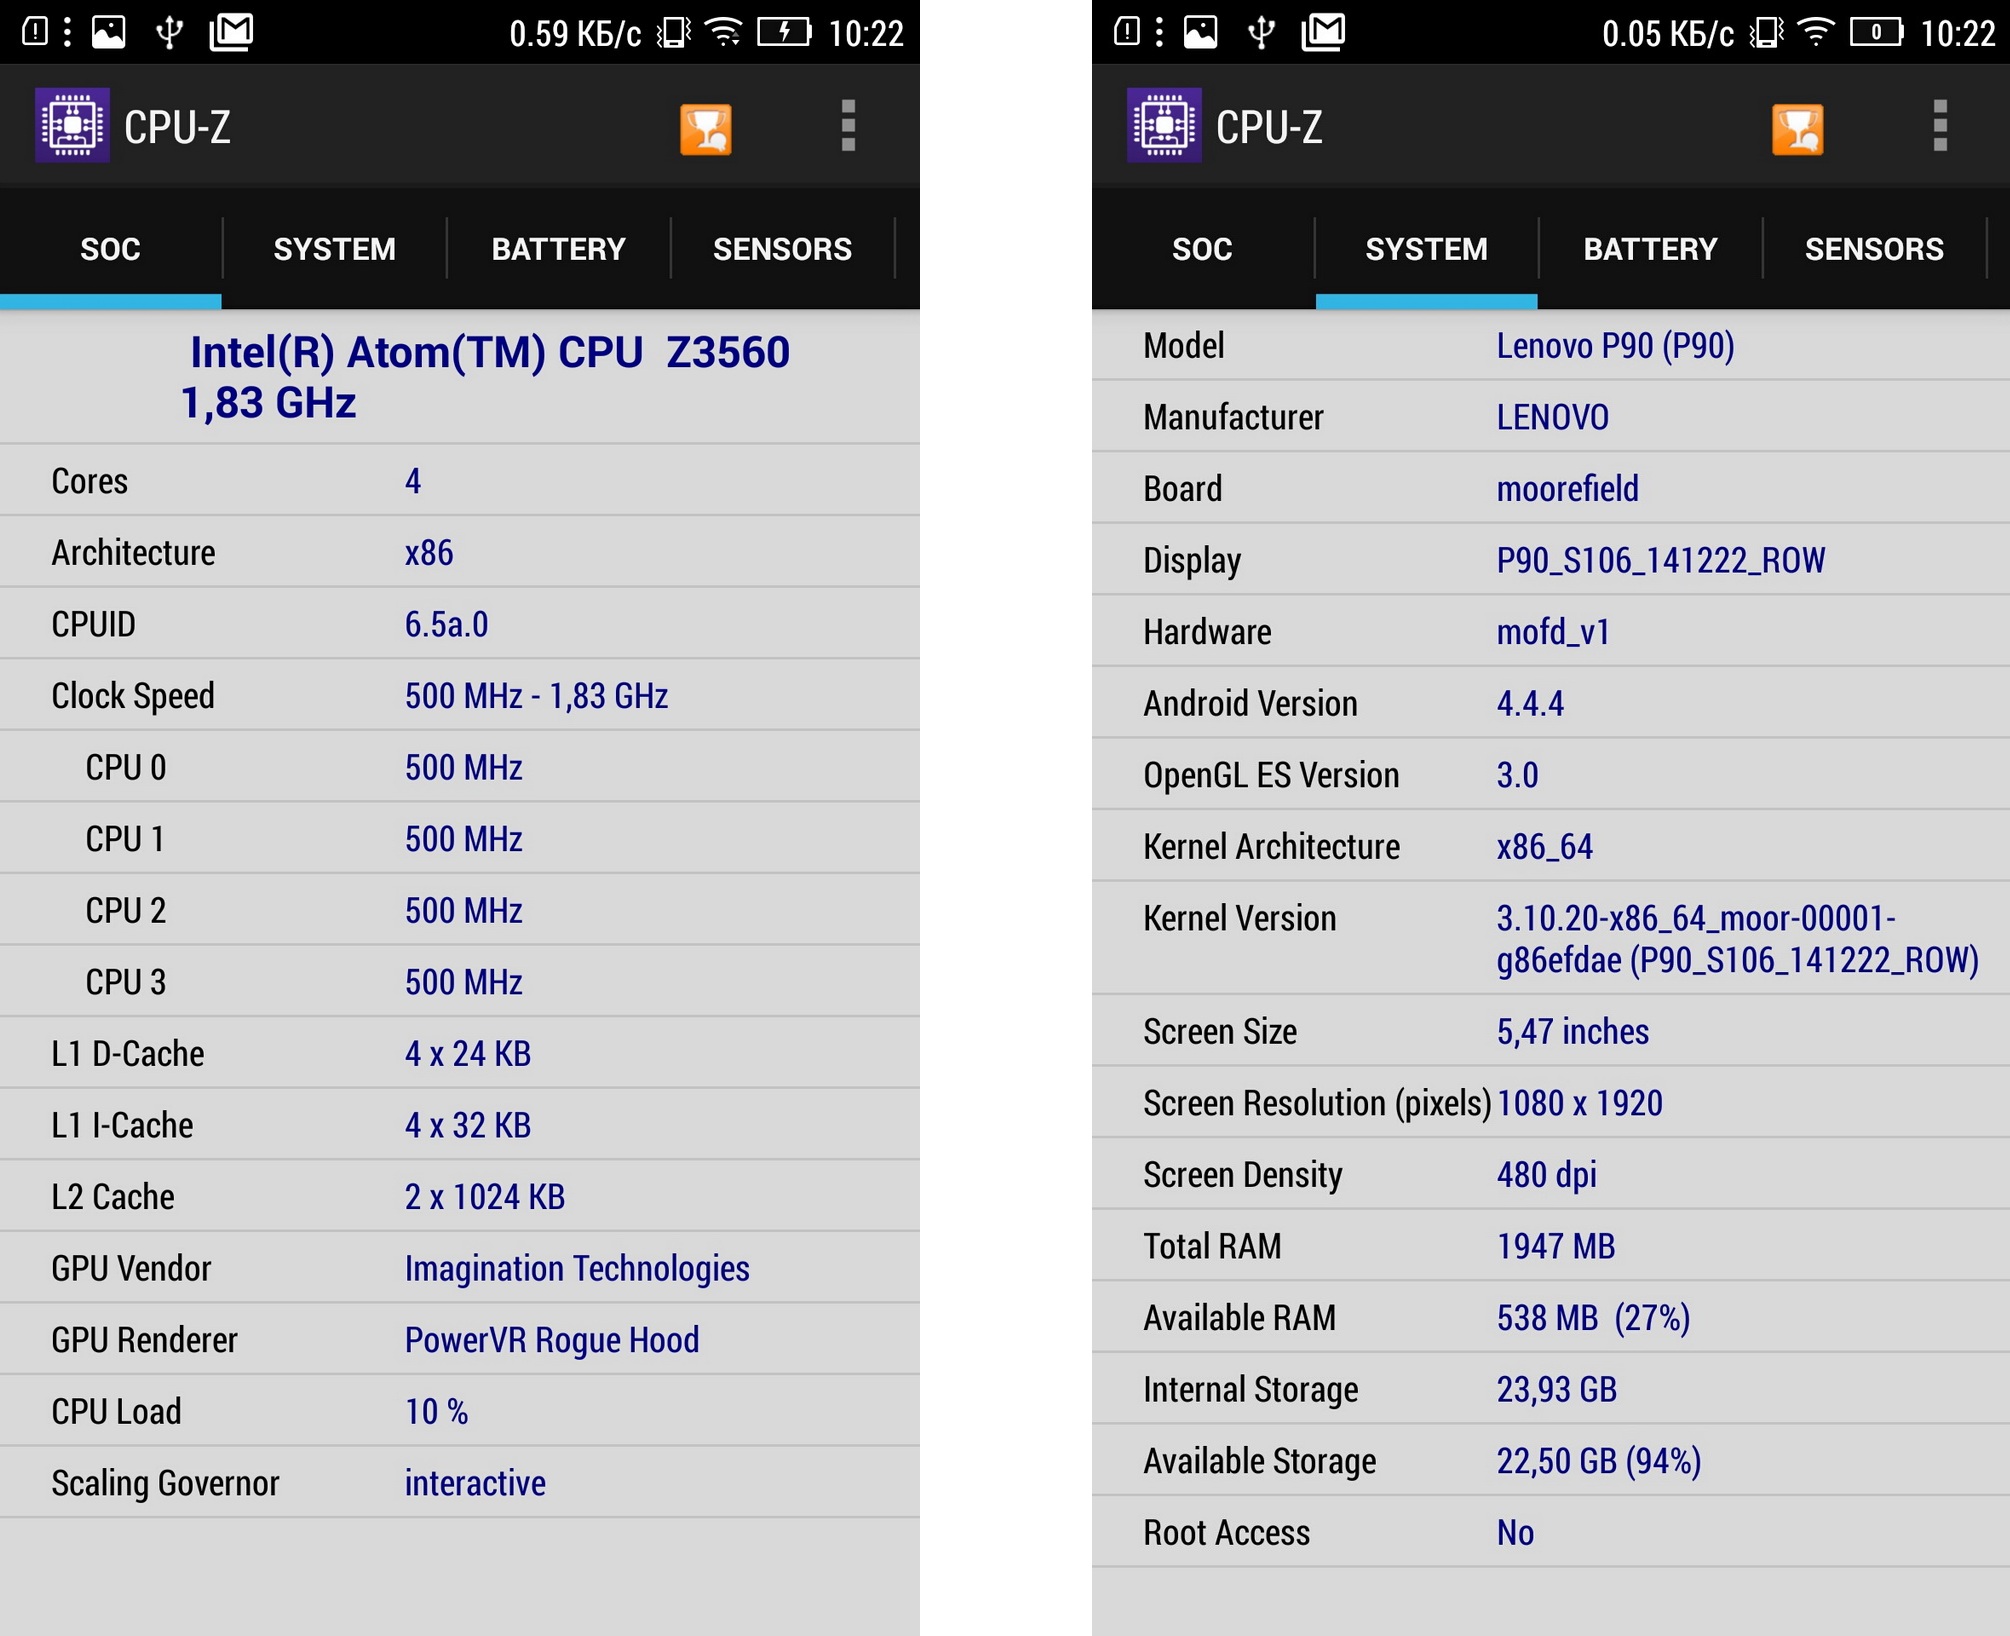The width and height of the screenshot is (2010, 1636).
Task: Tap Root Access value No
Action: pyautogui.click(x=1515, y=1533)
